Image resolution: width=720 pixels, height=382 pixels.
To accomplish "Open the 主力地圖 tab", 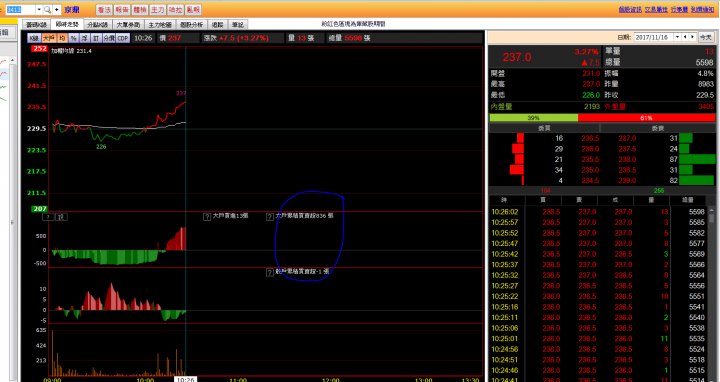I will pos(160,25).
